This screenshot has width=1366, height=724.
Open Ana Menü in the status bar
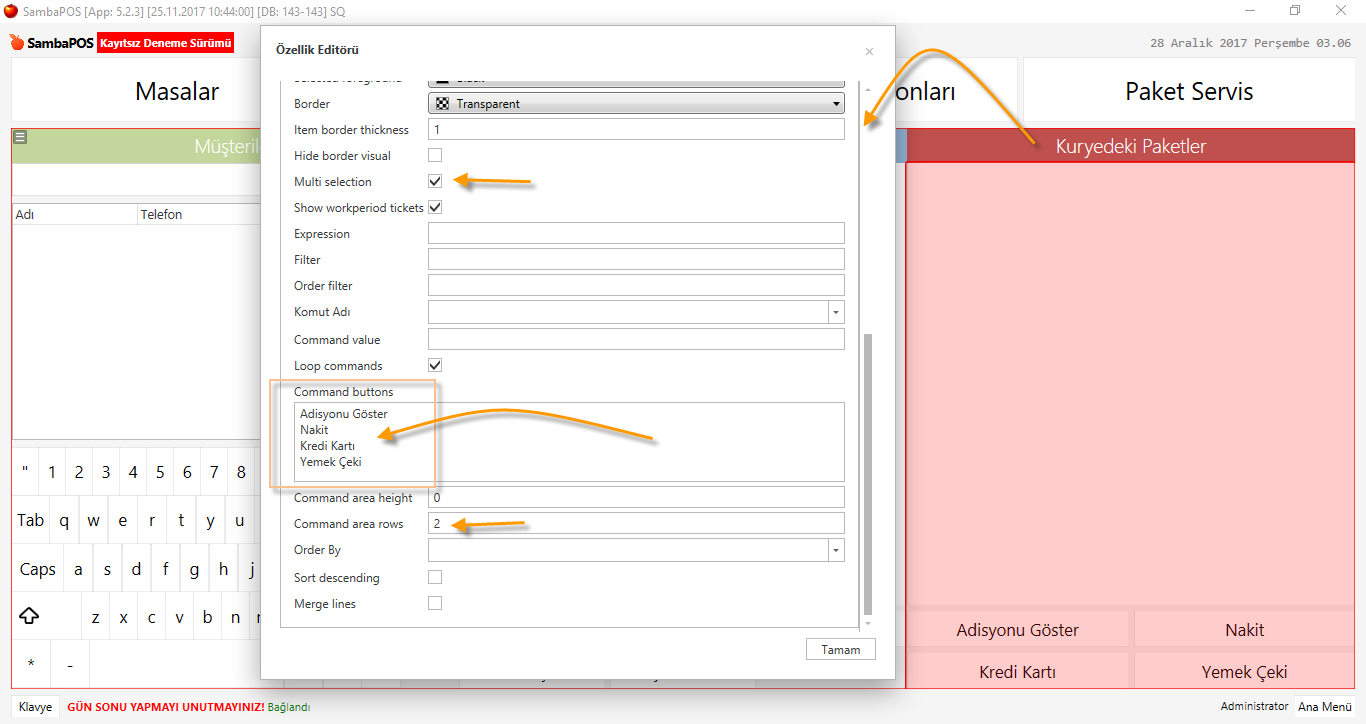1324,707
